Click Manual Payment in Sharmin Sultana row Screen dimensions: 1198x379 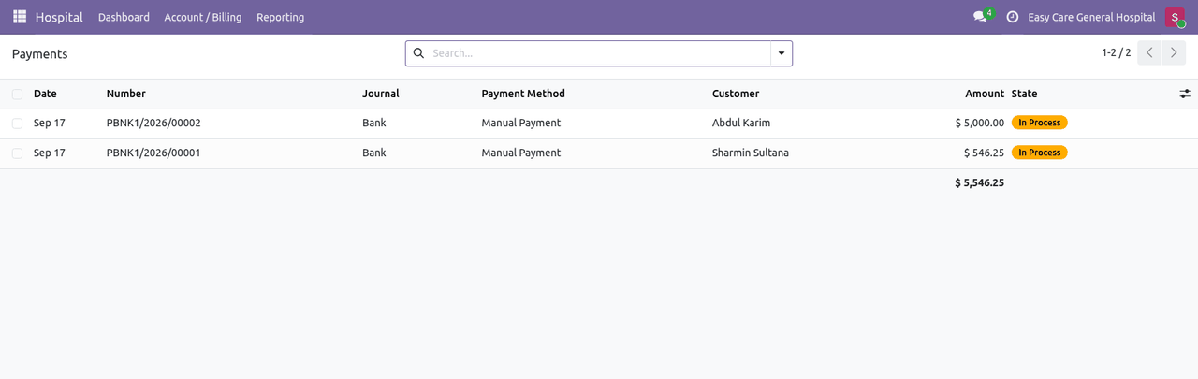click(521, 152)
